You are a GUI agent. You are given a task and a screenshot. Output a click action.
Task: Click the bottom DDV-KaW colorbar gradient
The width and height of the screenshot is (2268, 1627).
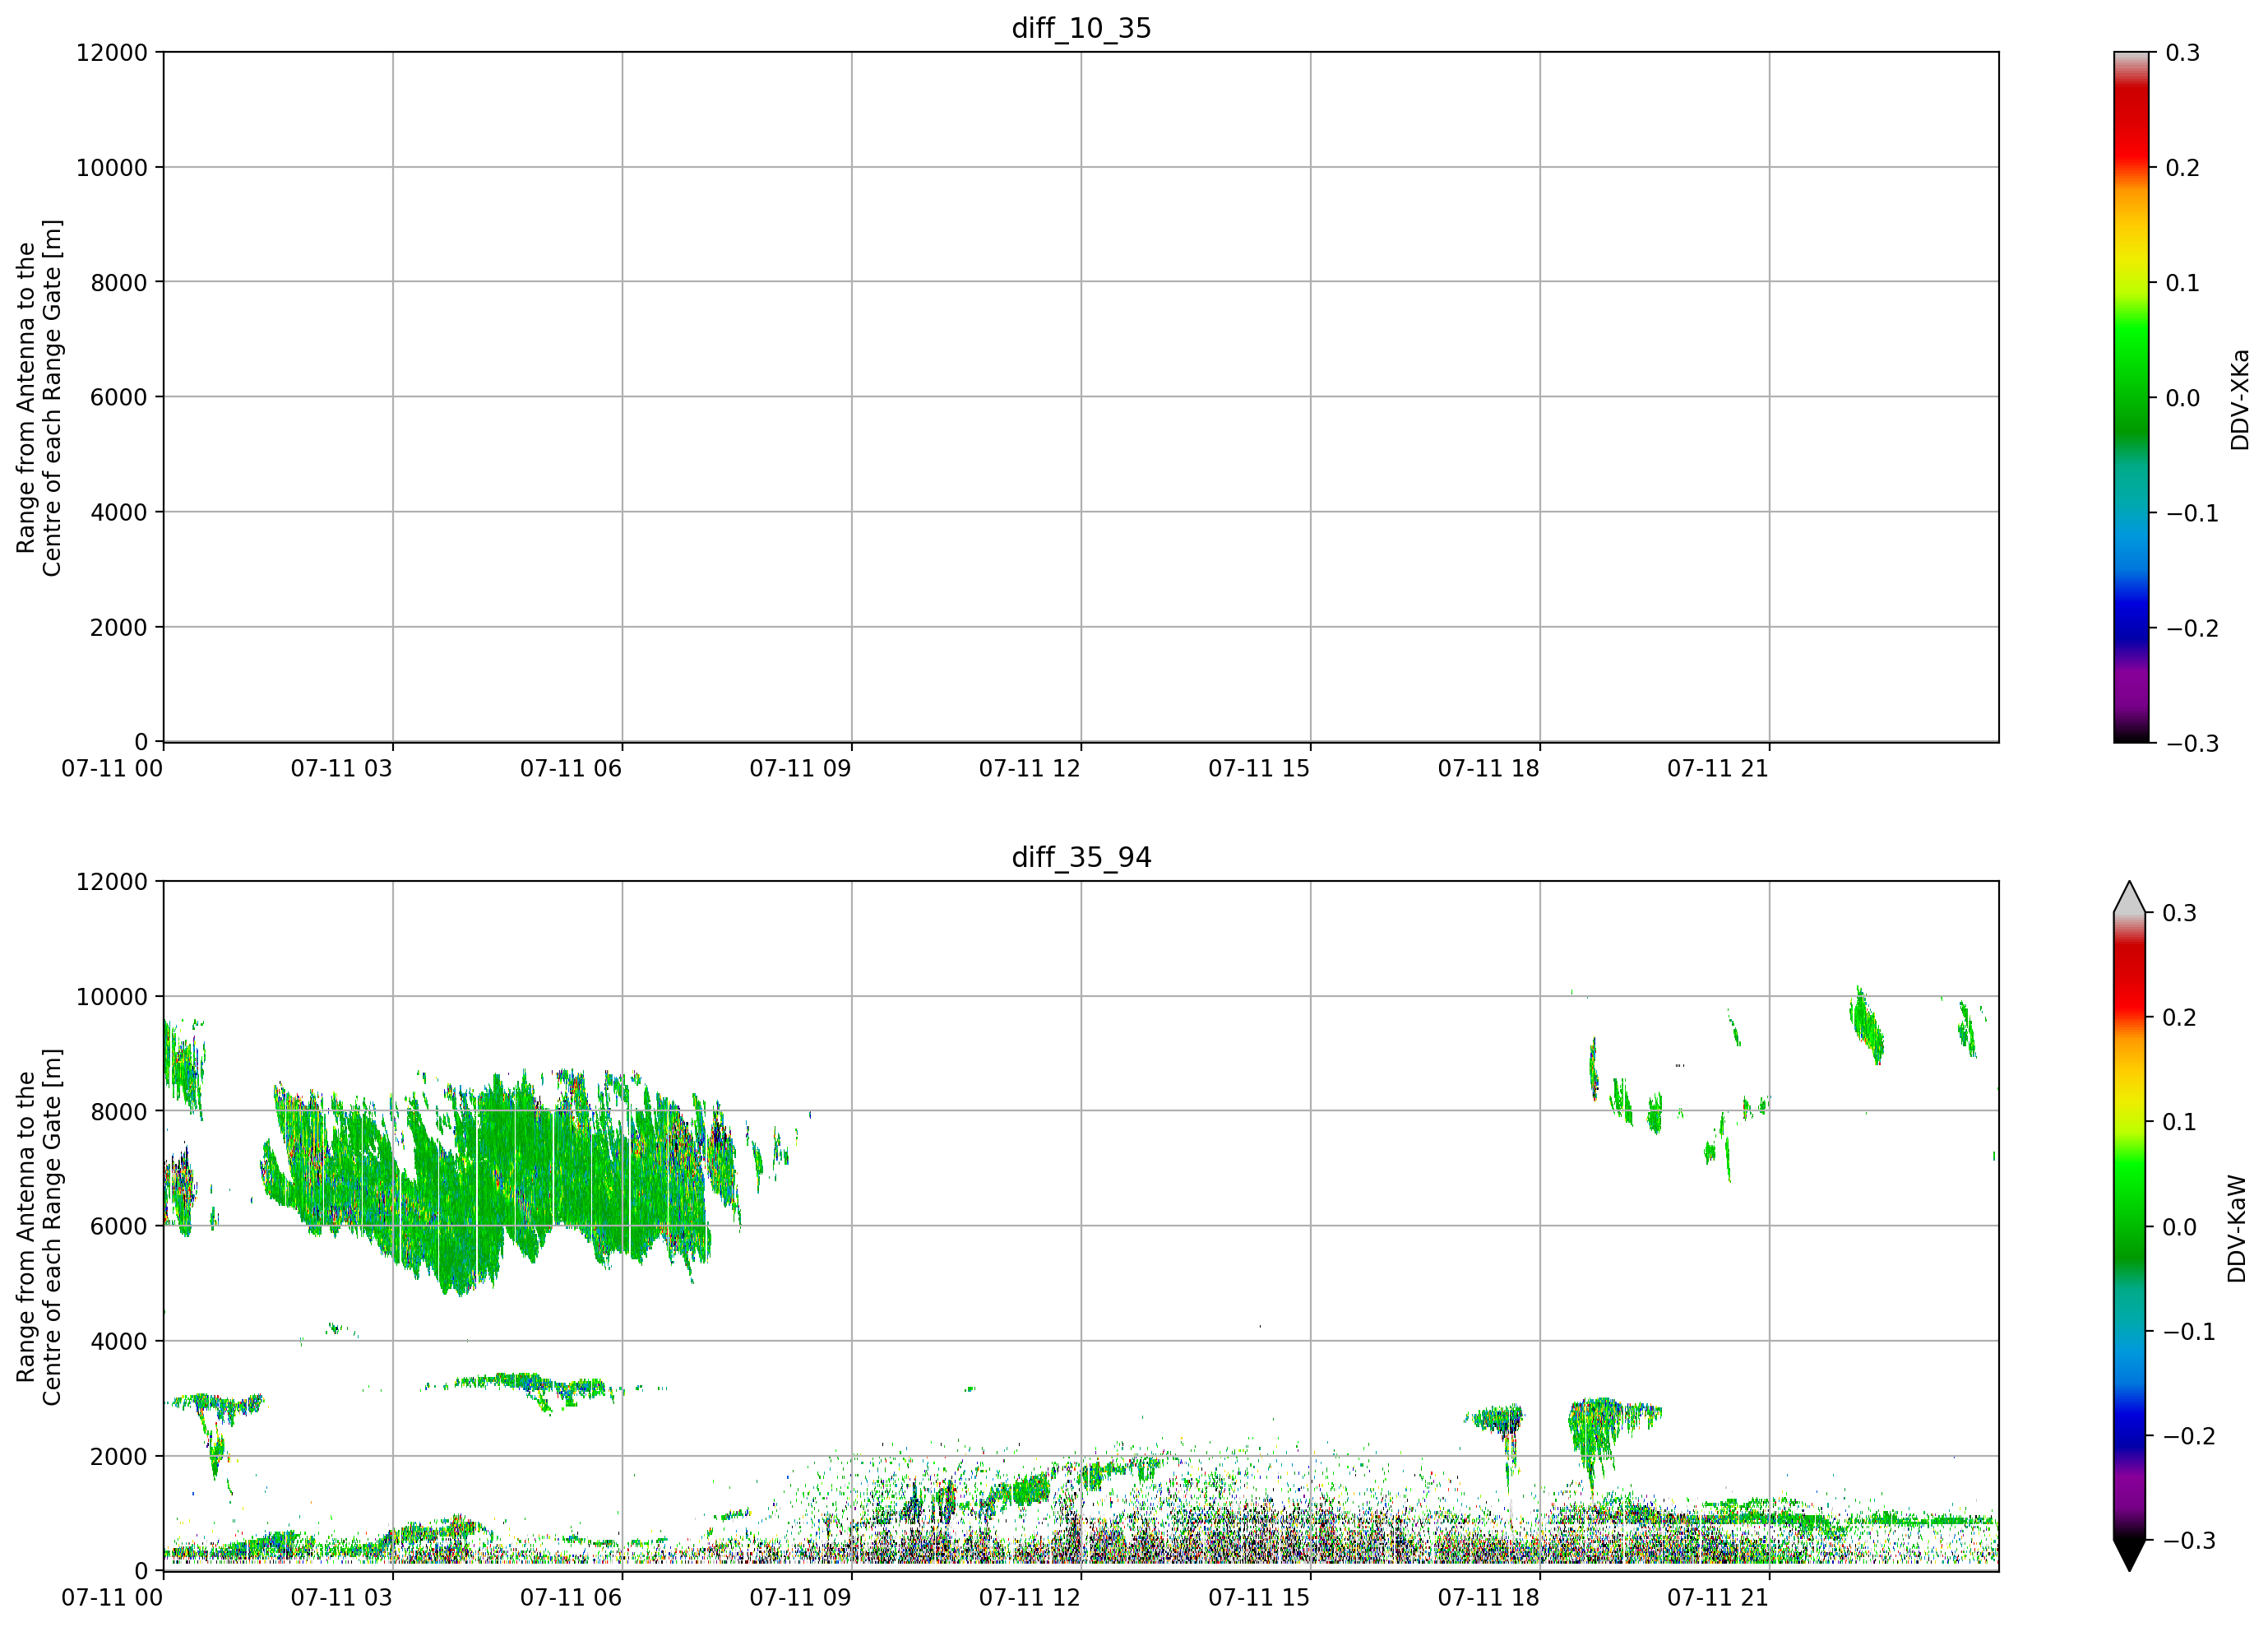pos(2130,1226)
